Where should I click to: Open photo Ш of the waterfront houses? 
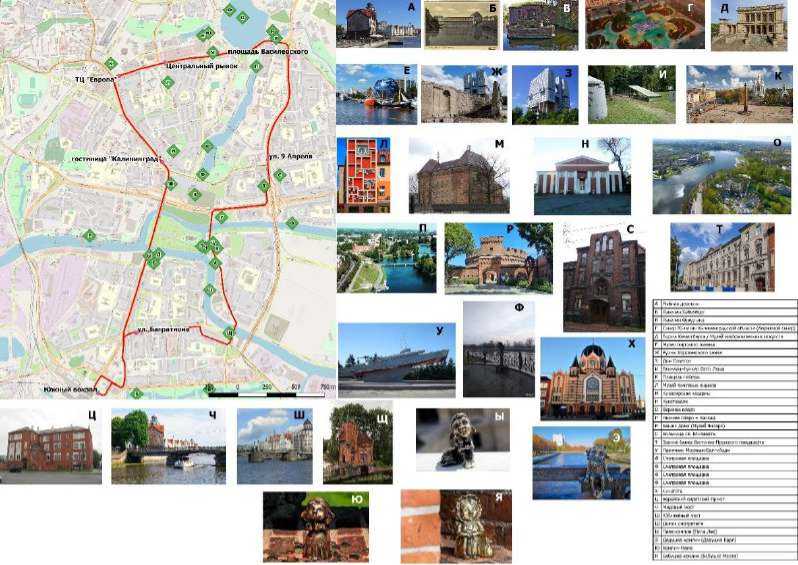[x=275, y=446]
